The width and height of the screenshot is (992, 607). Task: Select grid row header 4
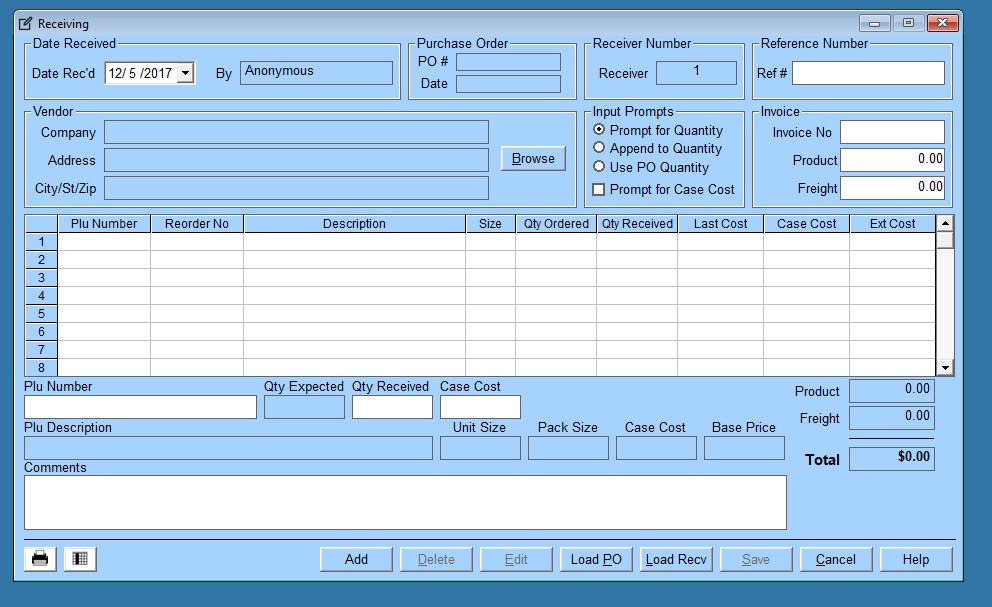pyautogui.click(x=41, y=296)
